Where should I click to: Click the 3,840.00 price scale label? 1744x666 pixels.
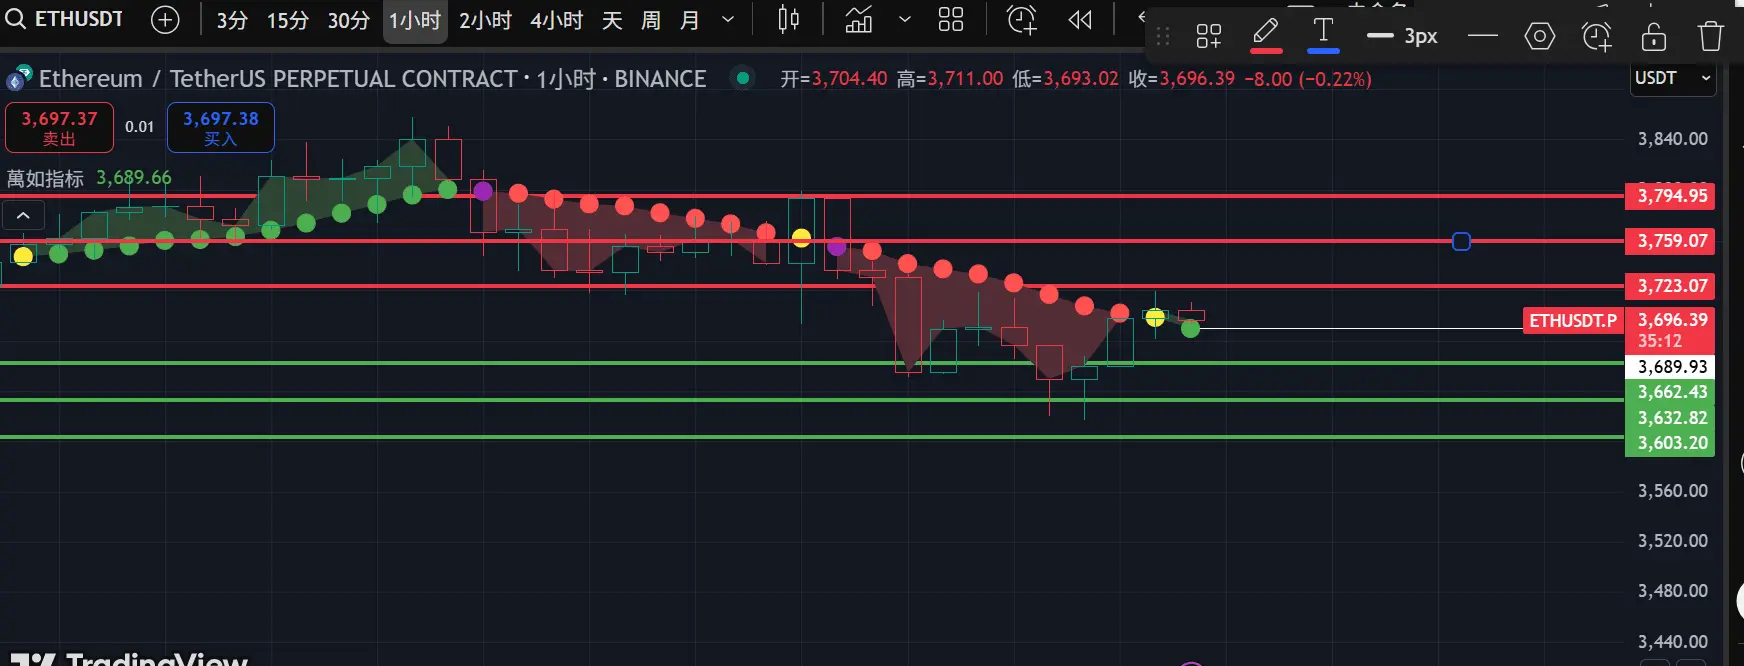(1672, 139)
